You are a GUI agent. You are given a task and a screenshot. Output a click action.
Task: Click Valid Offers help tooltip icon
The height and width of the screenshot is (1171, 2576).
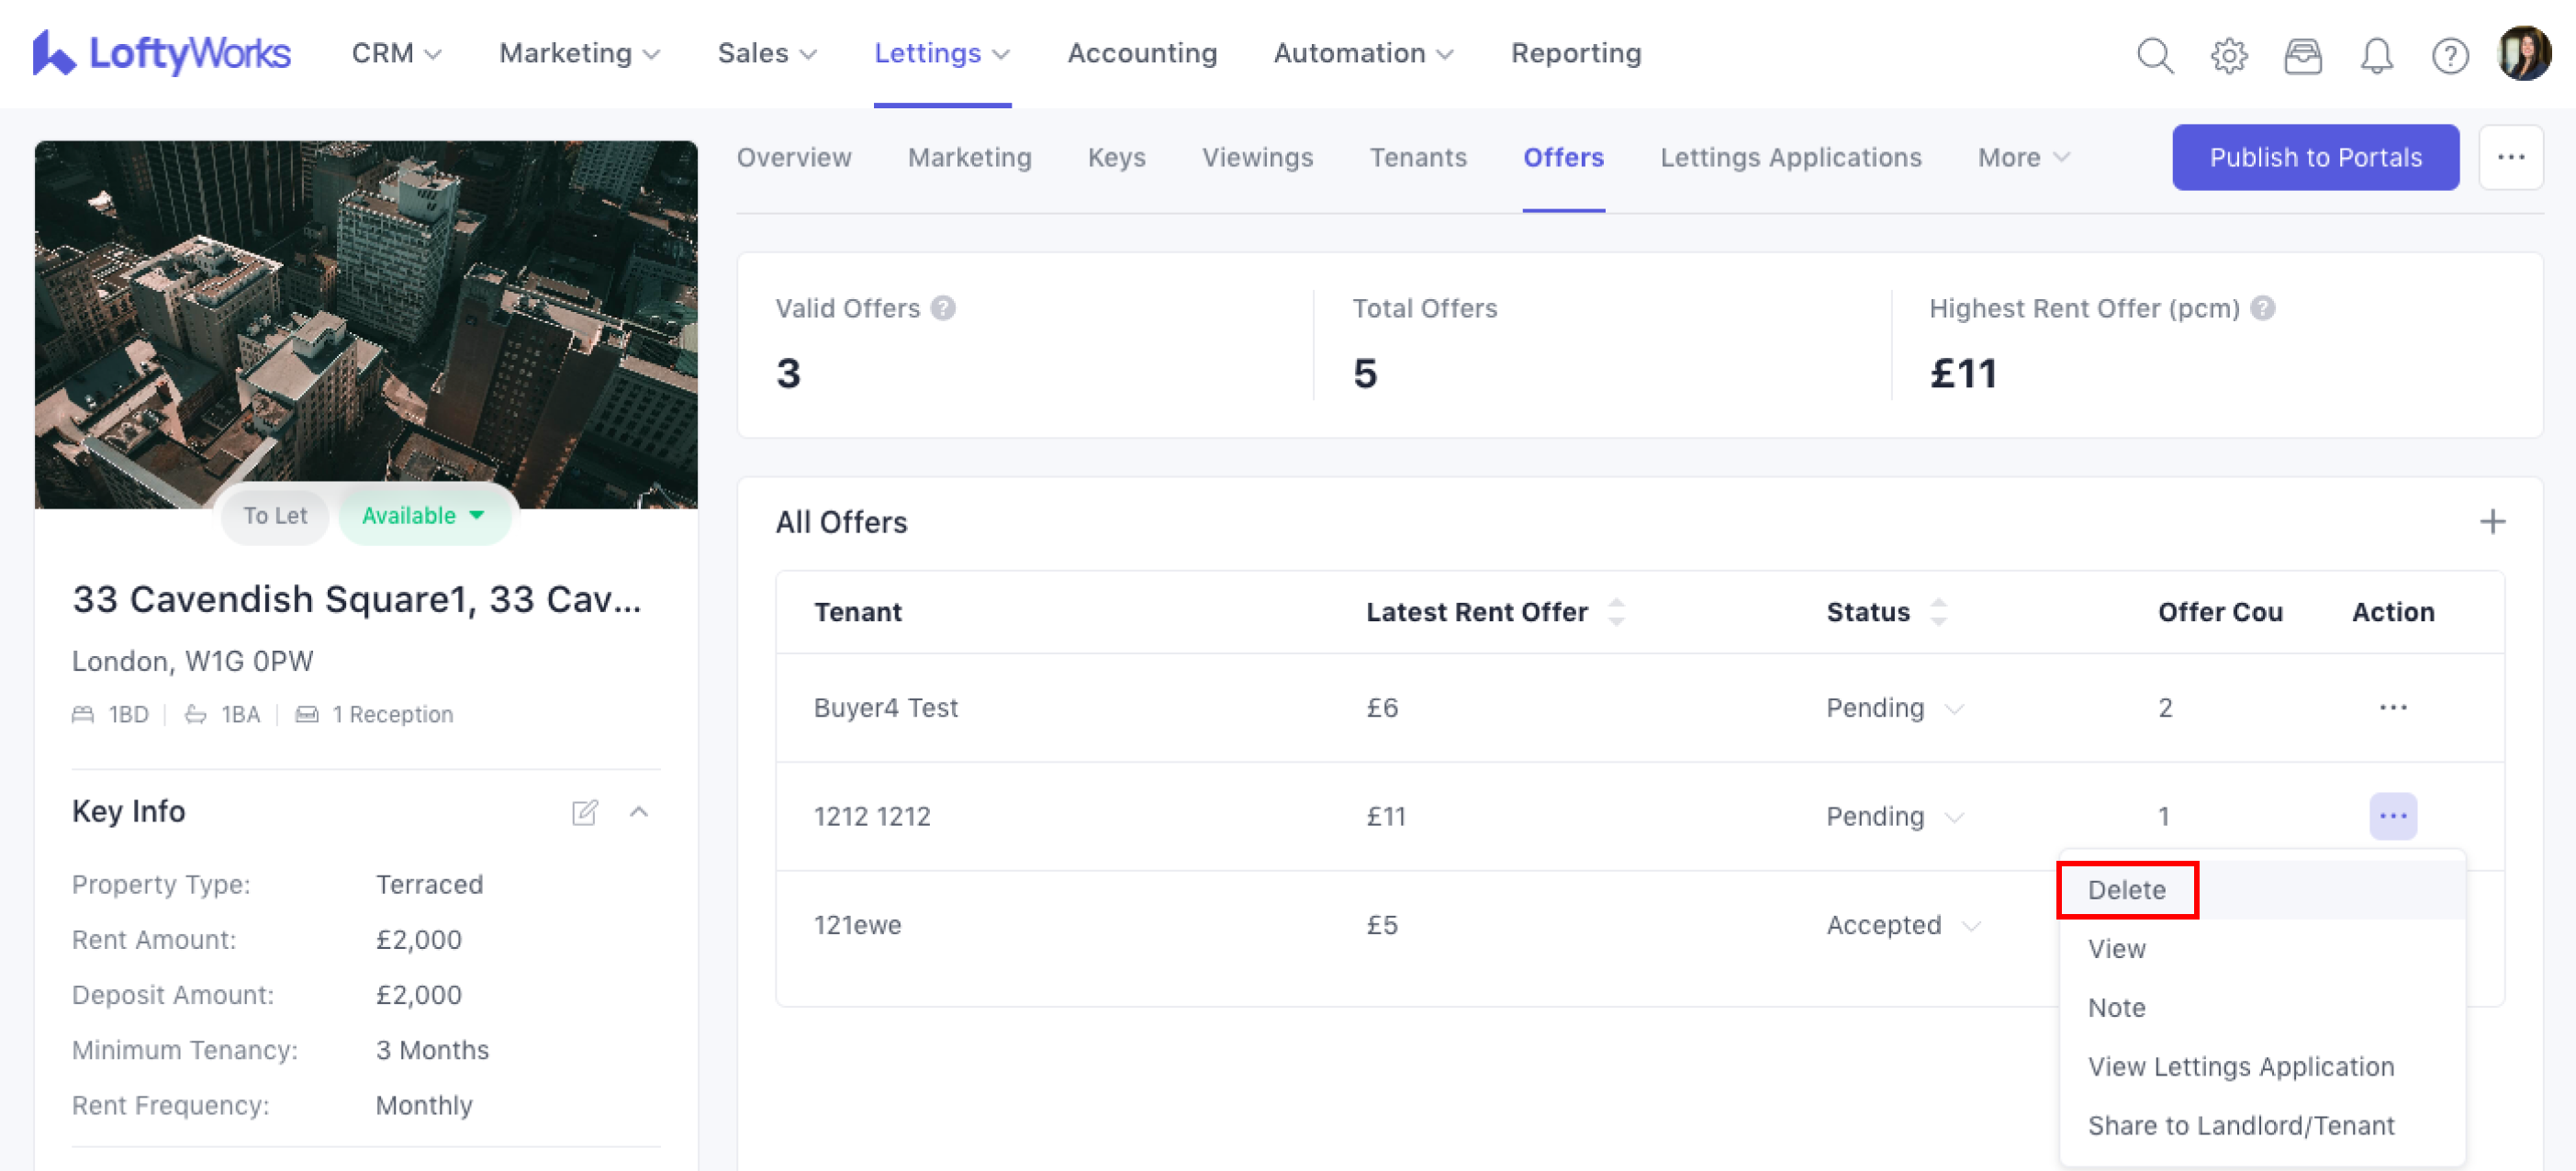(942, 308)
